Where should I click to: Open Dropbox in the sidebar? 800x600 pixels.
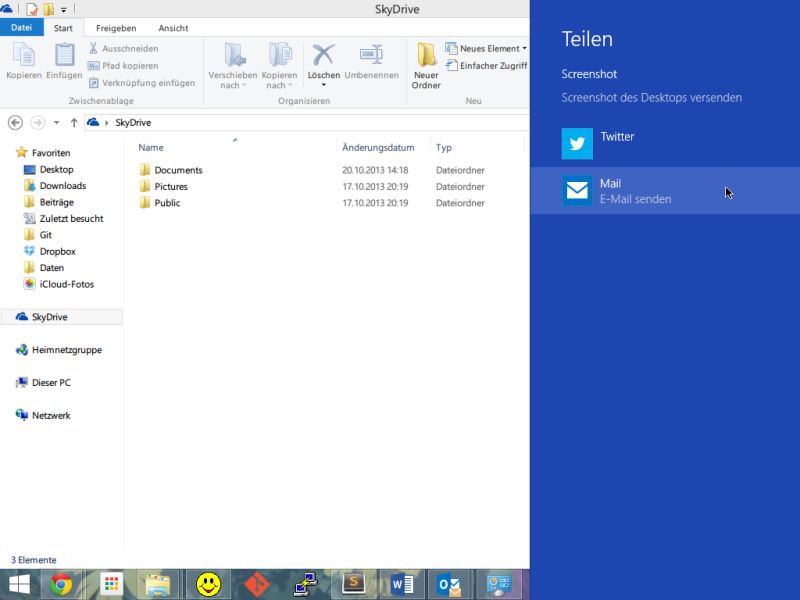(x=58, y=251)
